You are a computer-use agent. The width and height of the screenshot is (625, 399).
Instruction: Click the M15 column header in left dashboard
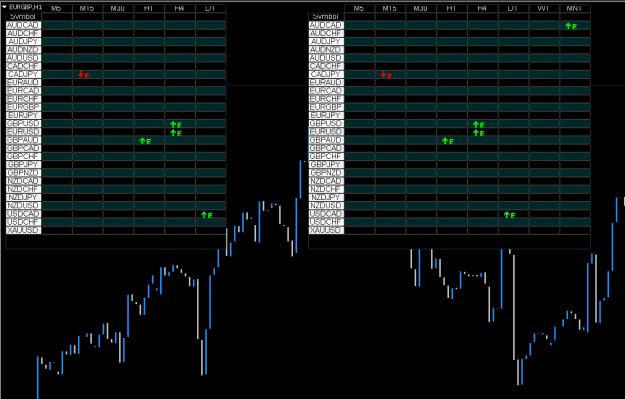point(87,8)
